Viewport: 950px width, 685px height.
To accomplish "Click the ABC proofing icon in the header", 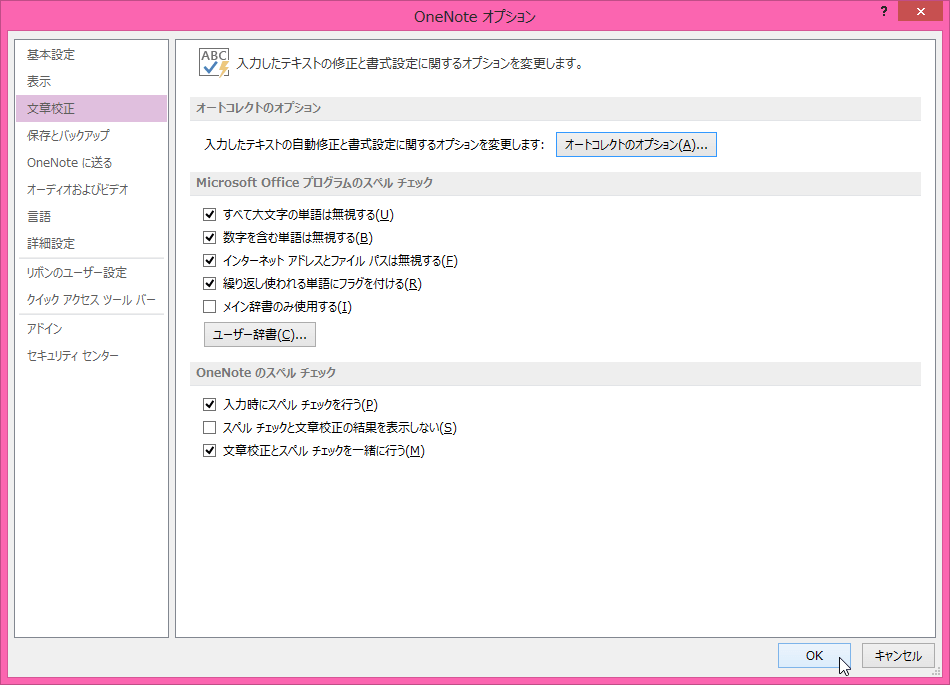I will tap(214, 62).
